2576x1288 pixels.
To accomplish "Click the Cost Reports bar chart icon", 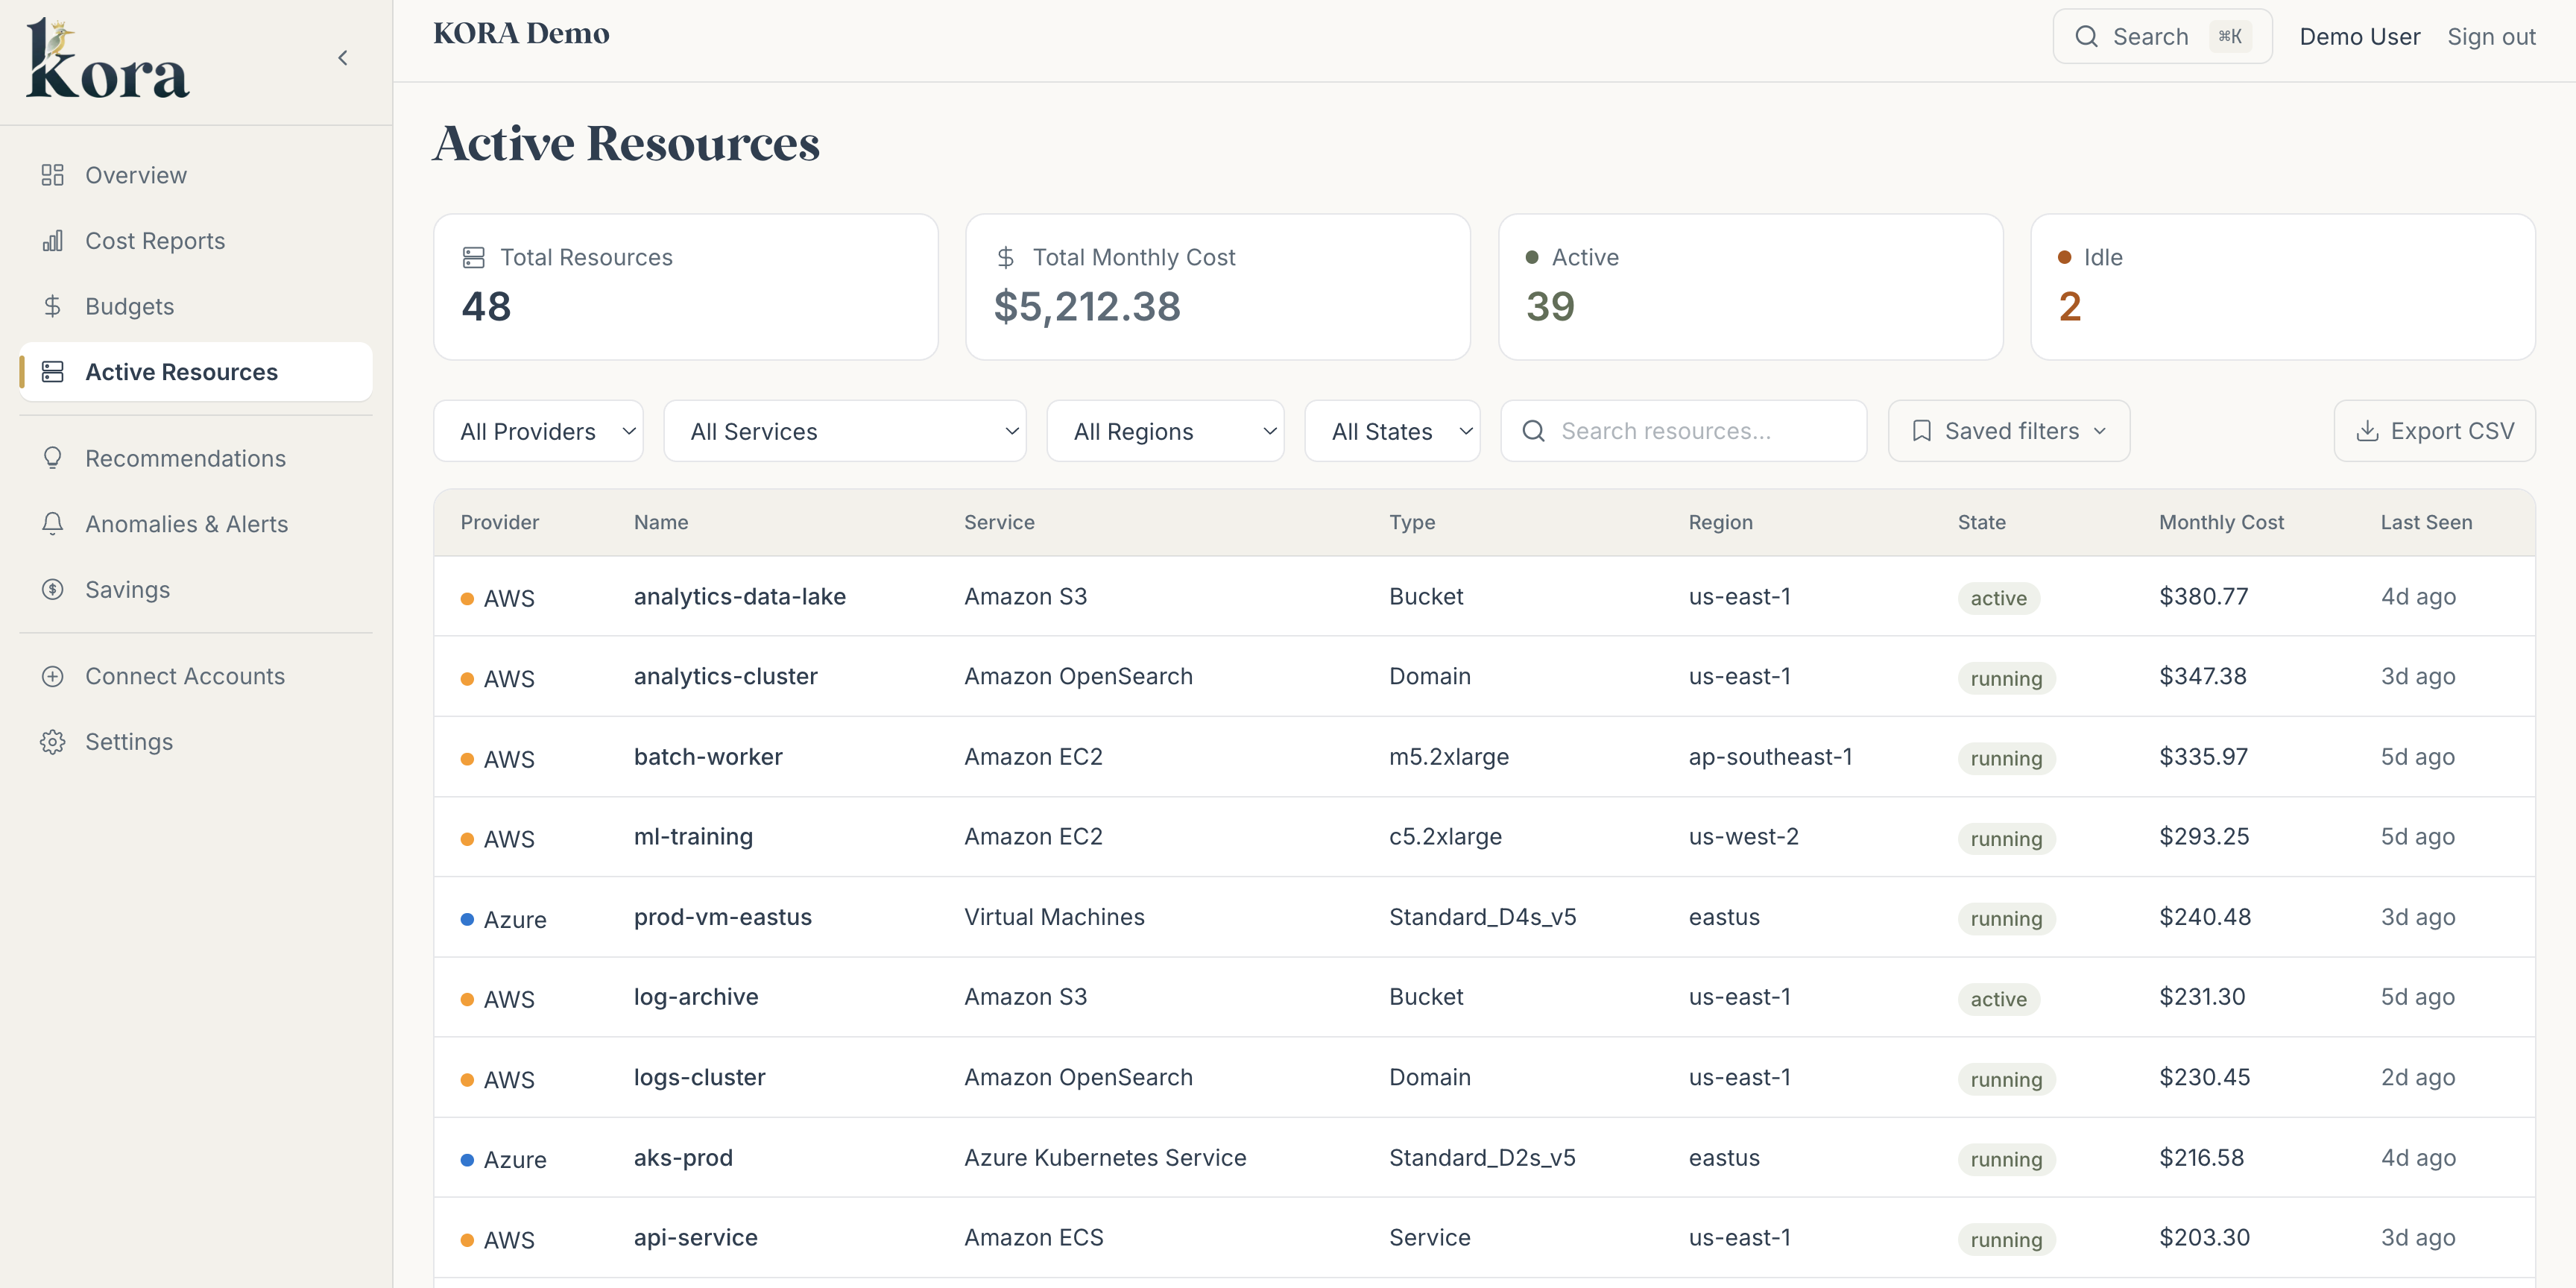I will (x=53, y=241).
